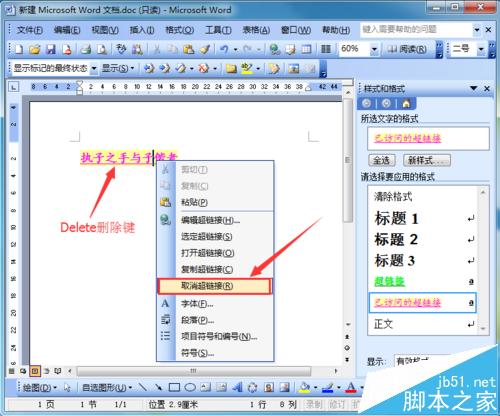Open the 格式(O) menu
The image size is (500, 416).
[x=180, y=30]
